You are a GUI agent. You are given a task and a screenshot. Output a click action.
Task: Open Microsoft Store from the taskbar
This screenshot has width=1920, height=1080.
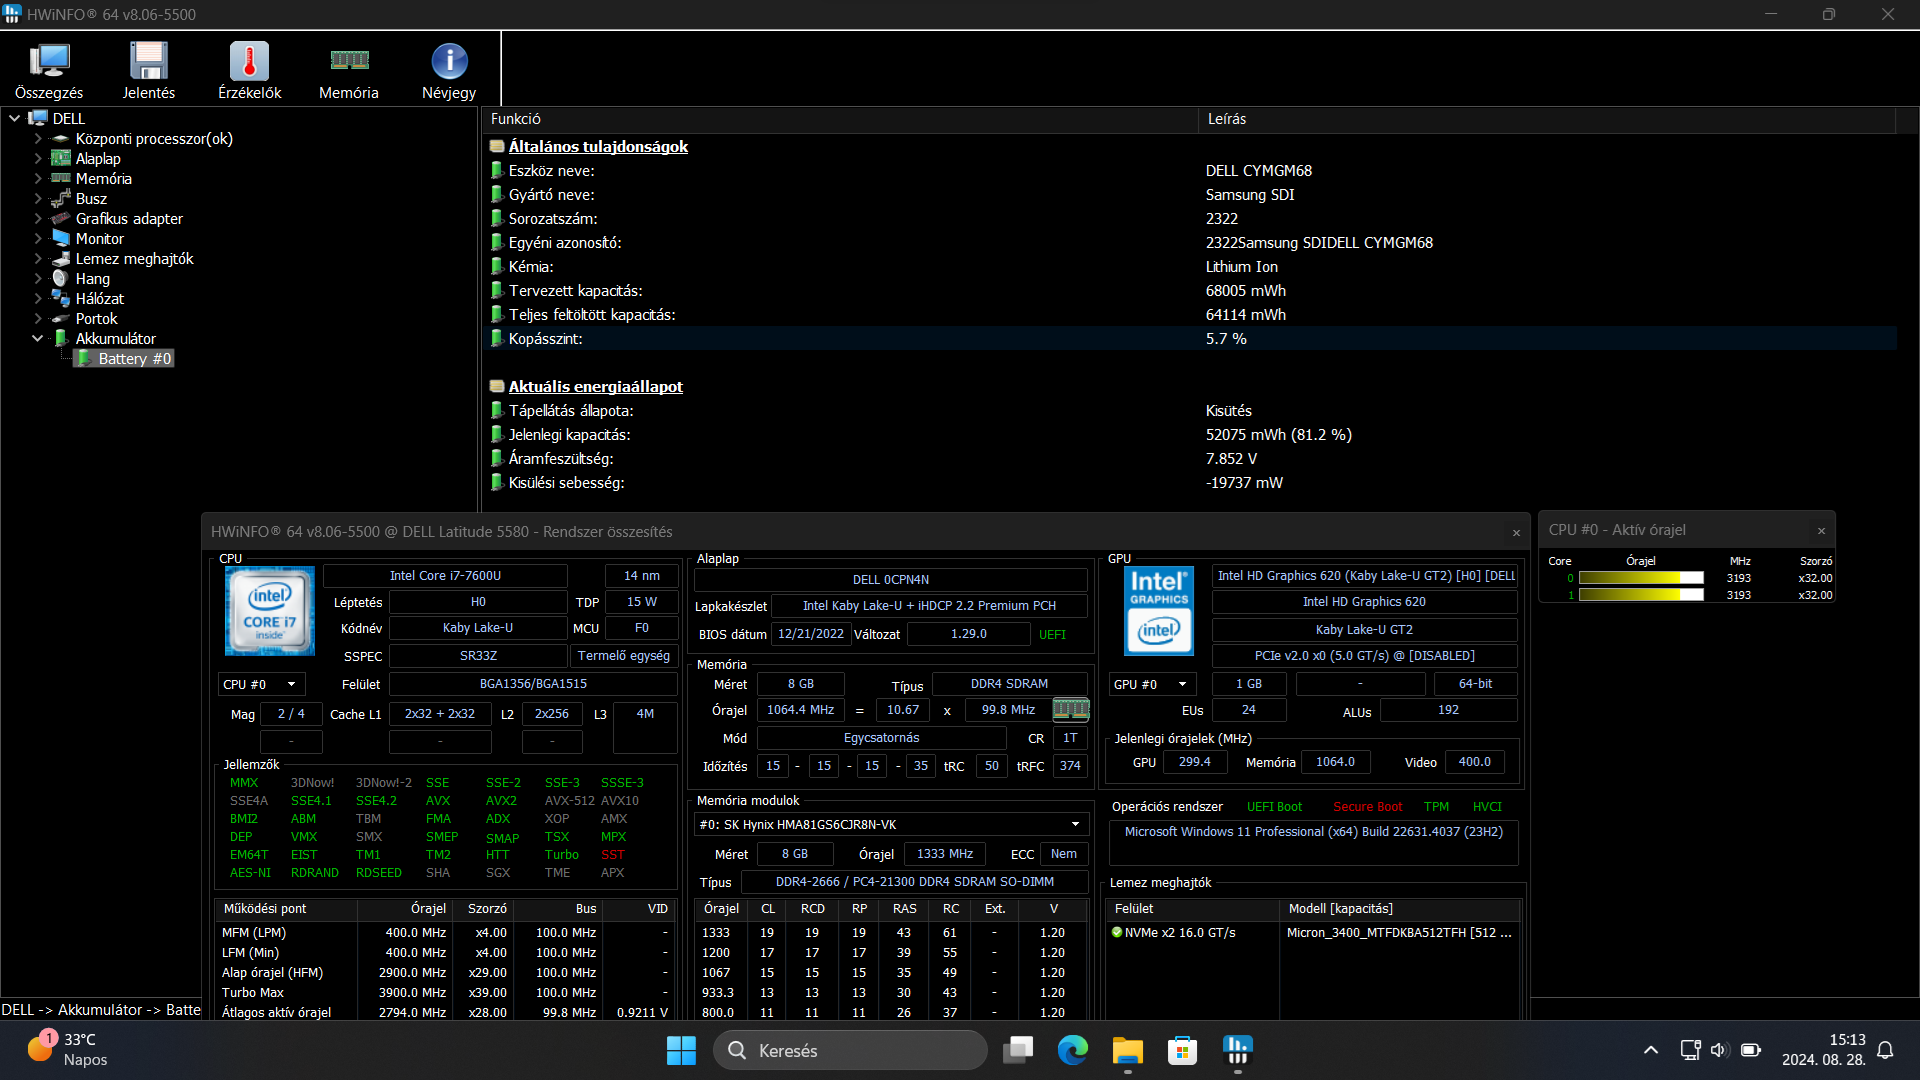click(x=1183, y=1050)
